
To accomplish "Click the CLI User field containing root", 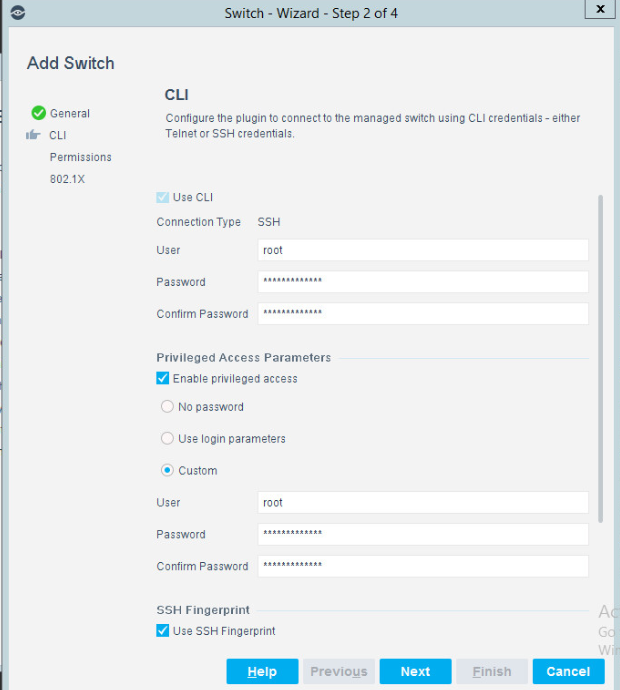I will click(x=423, y=250).
